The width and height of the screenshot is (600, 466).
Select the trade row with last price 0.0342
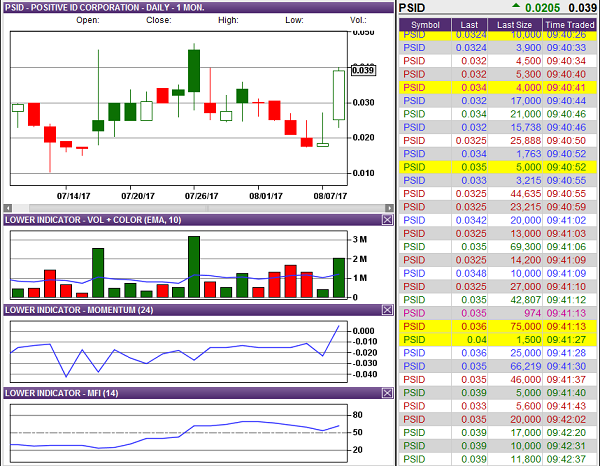(497, 220)
